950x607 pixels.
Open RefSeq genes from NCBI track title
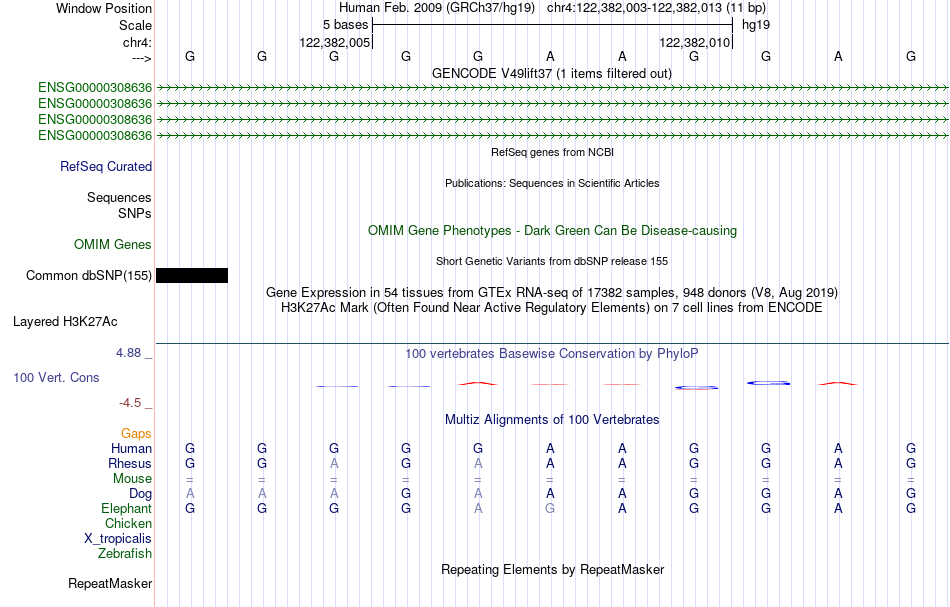(552, 152)
